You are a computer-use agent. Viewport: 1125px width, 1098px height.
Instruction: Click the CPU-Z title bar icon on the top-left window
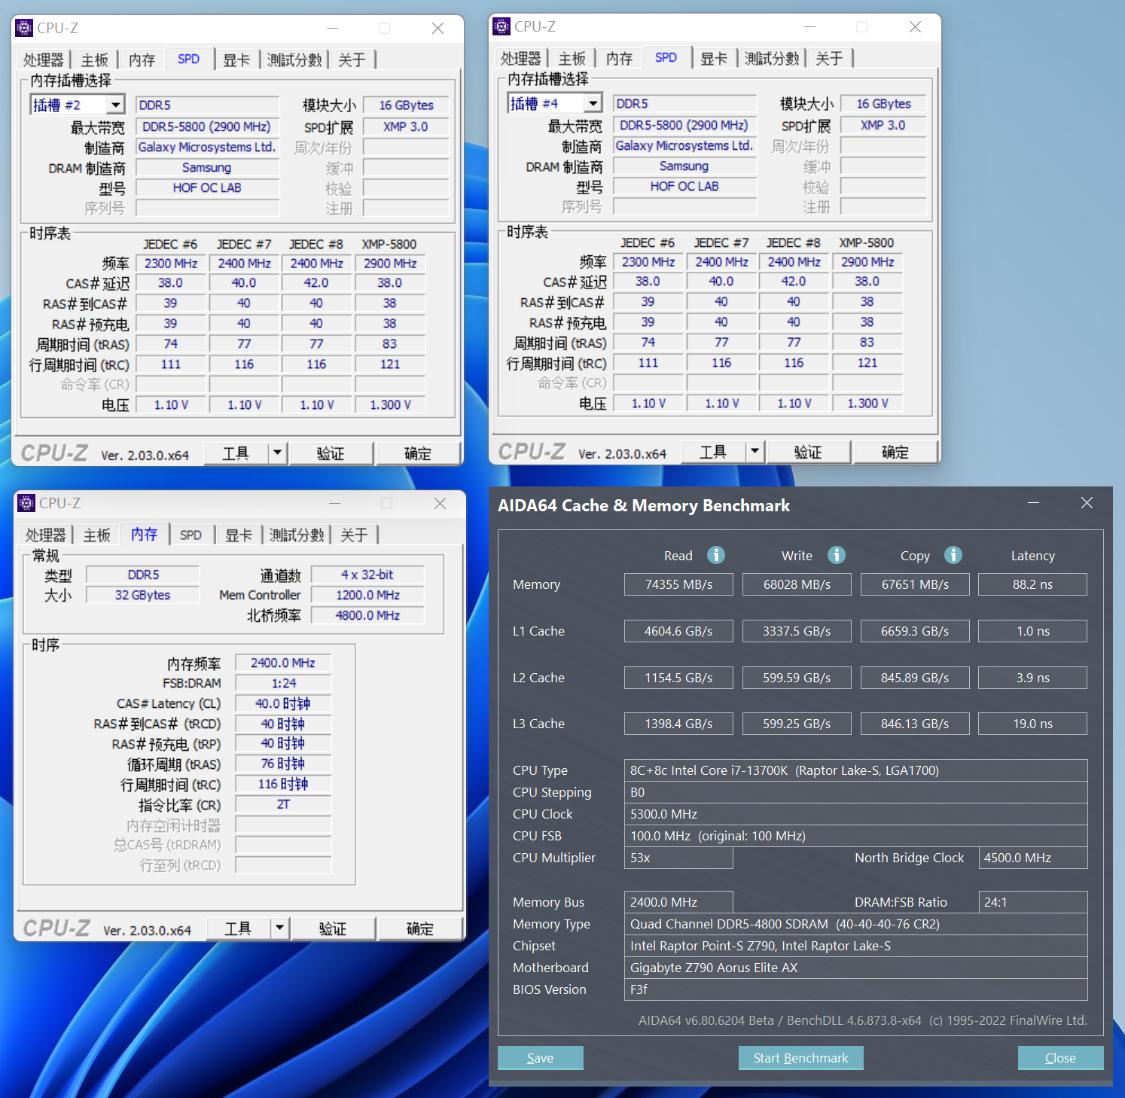pyautogui.click(x=24, y=28)
